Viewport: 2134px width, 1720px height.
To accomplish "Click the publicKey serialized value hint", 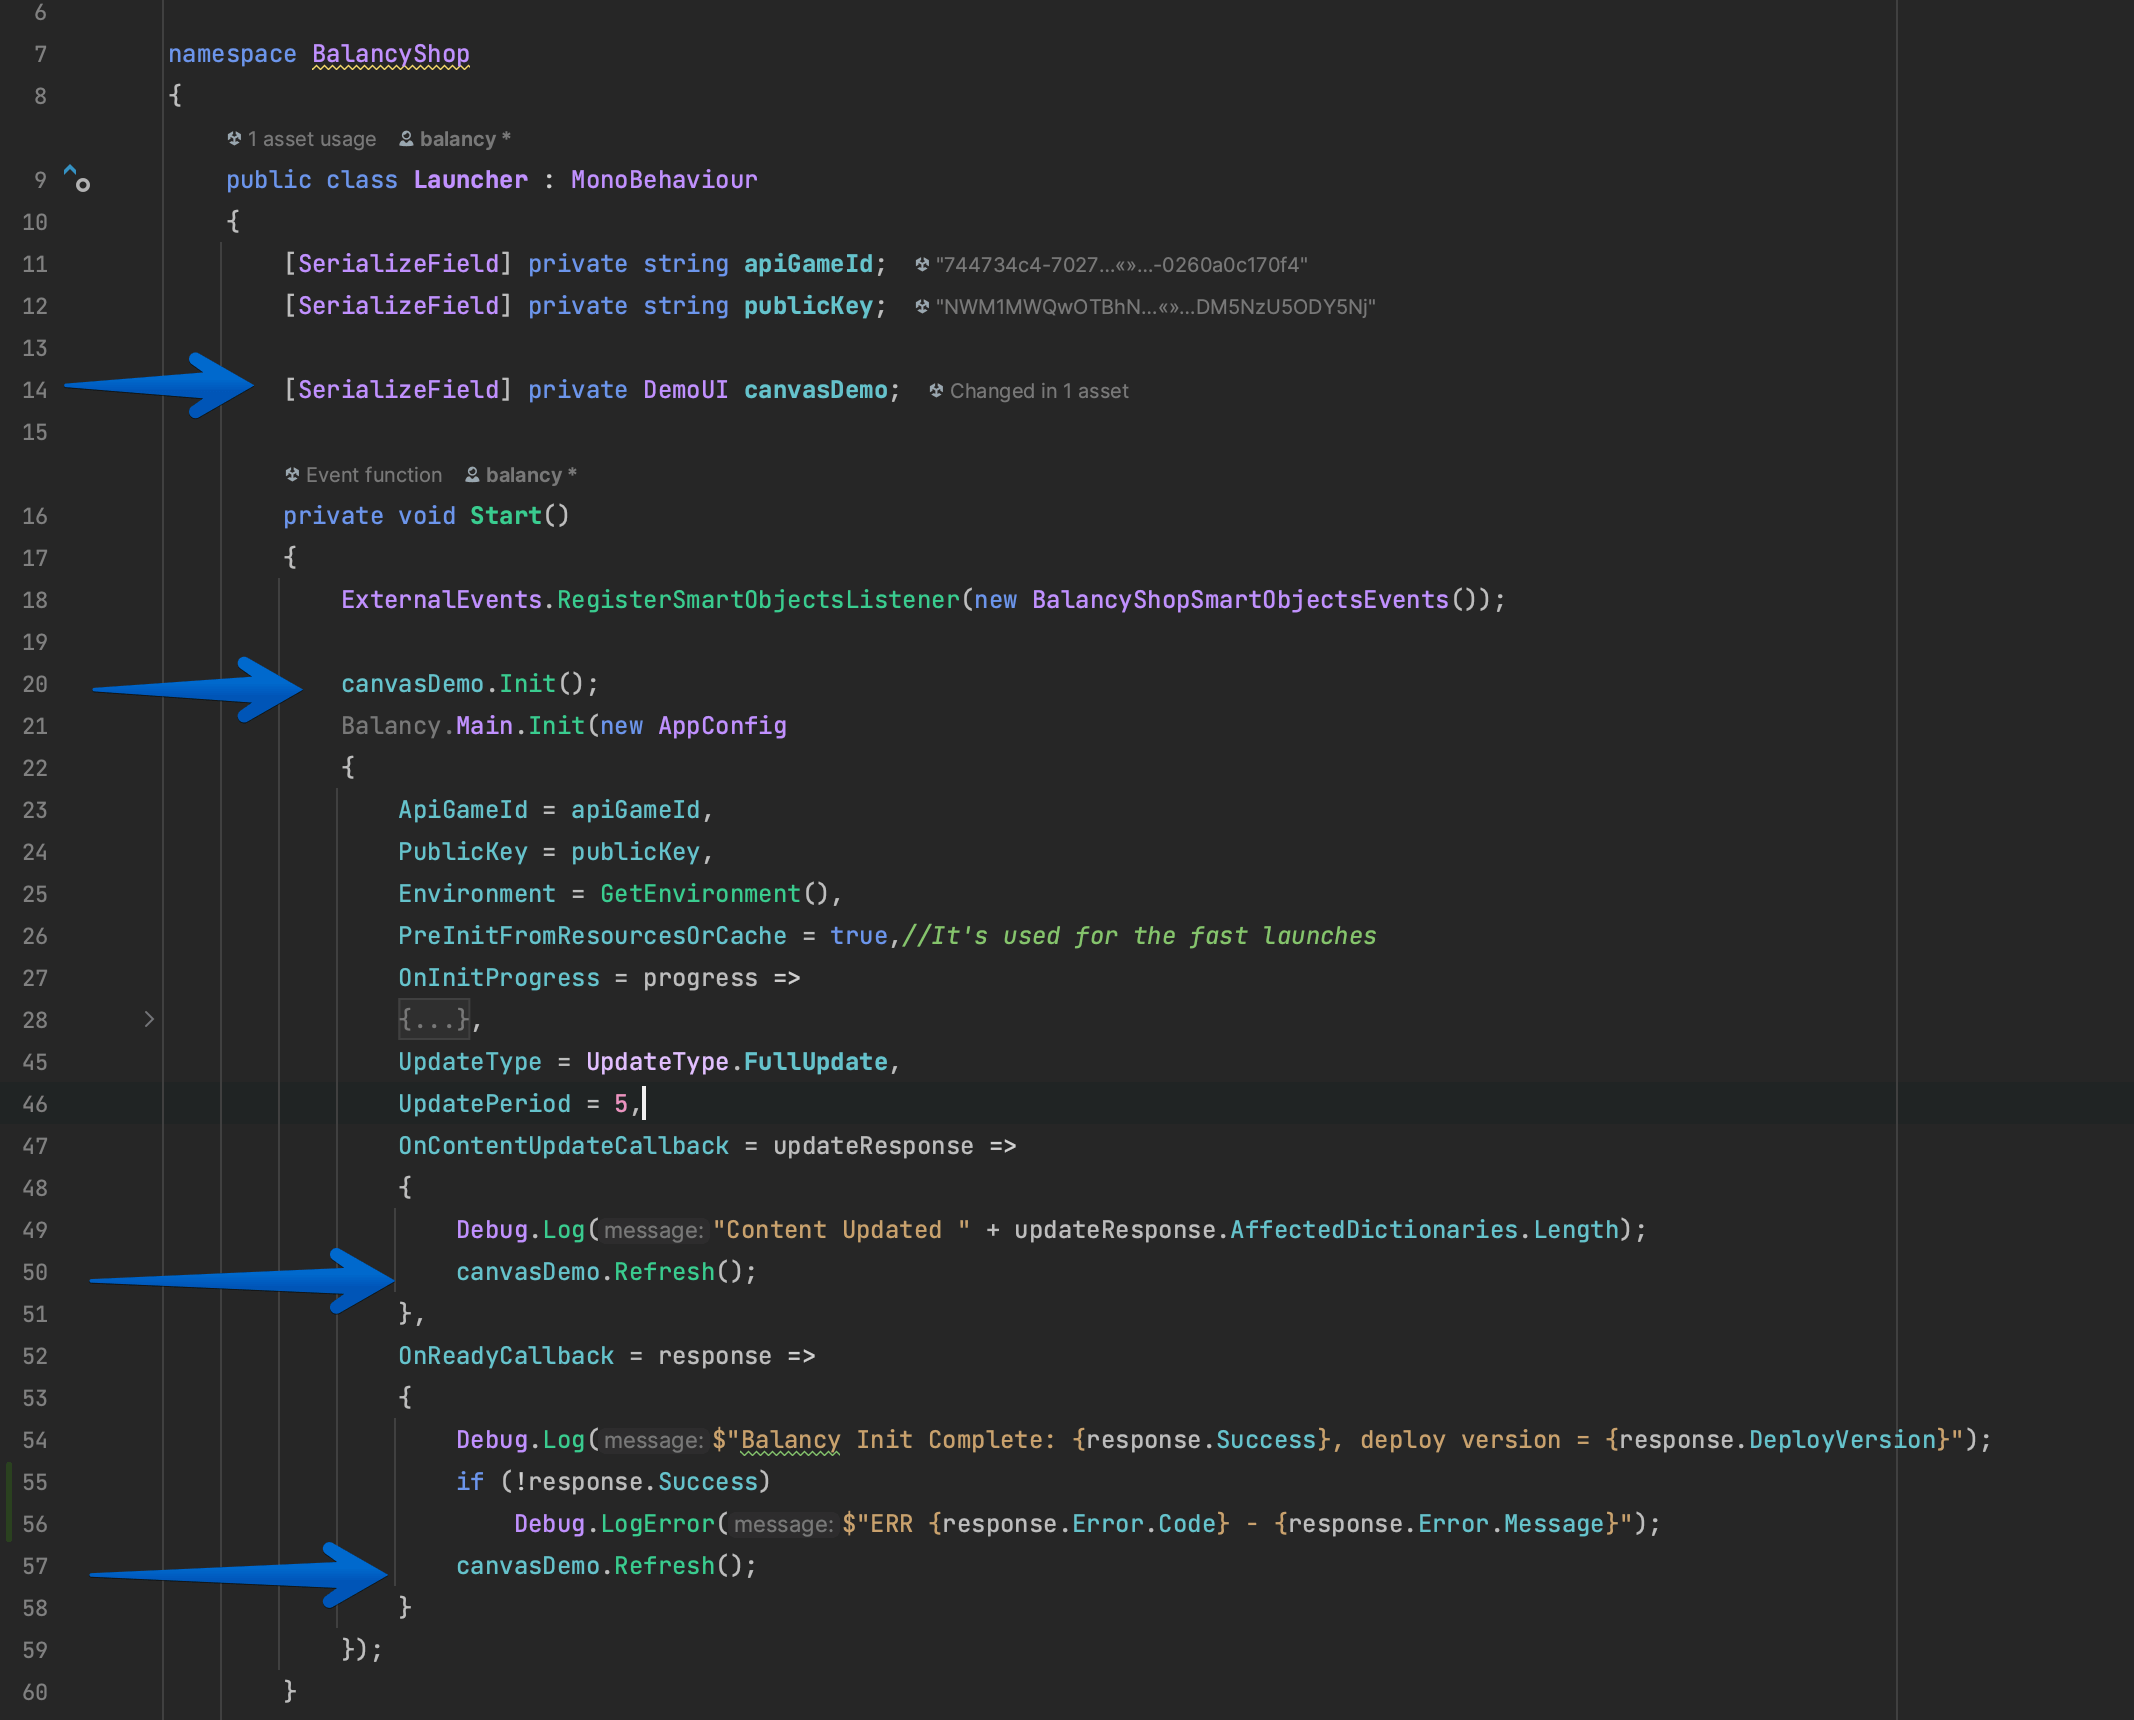I will click(1155, 307).
